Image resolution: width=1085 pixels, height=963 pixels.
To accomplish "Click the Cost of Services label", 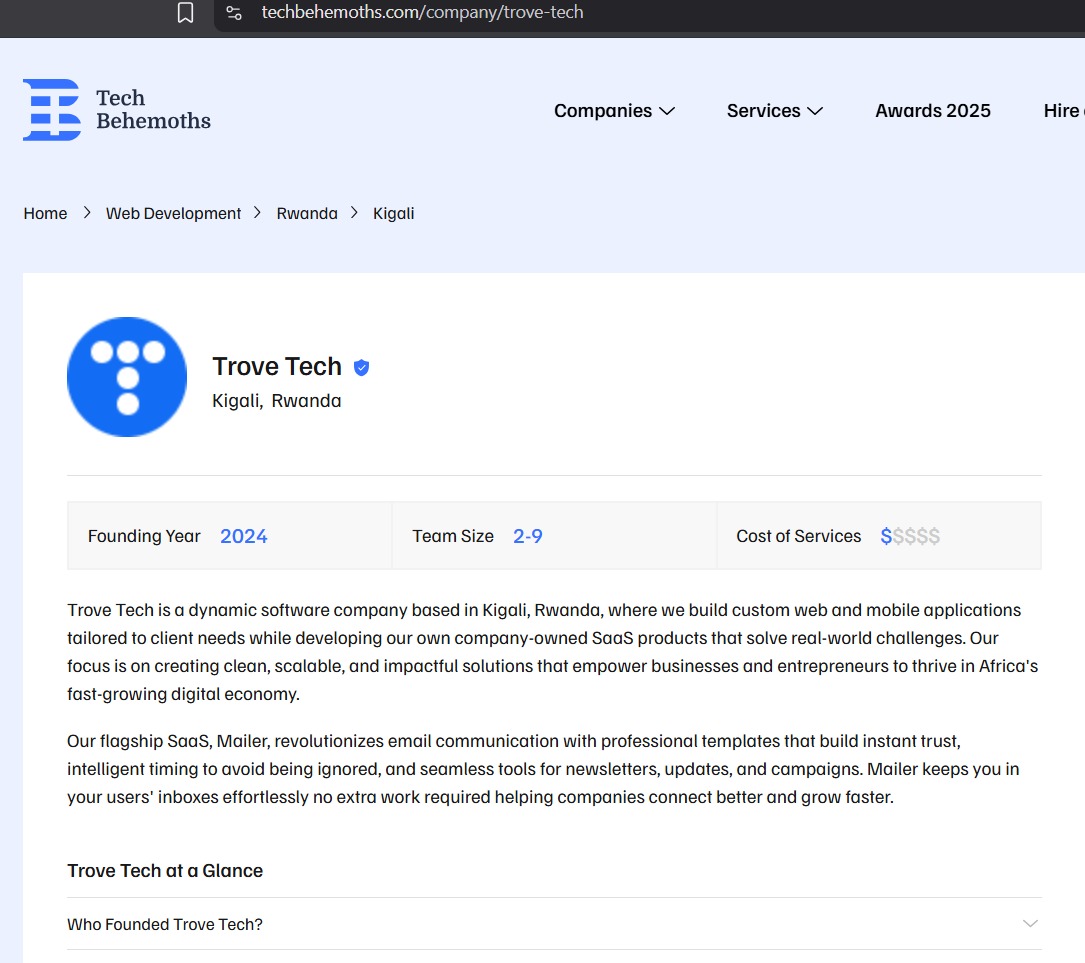I will point(799,536).
